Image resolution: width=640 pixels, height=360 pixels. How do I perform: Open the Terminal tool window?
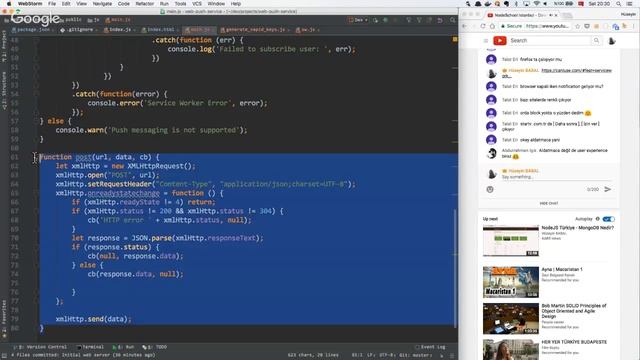[x=90, y=347]
